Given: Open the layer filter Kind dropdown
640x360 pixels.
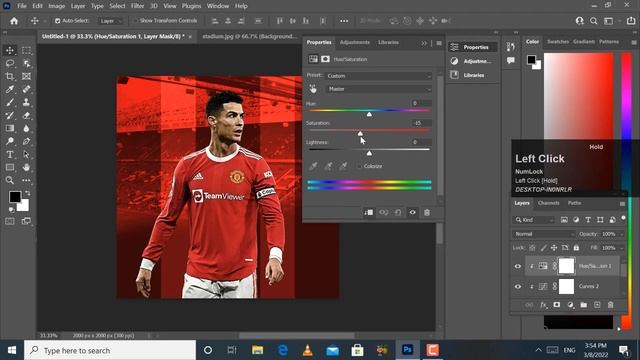Looking at the screenshot, I should pyautogui.click(x=533, y=220).
